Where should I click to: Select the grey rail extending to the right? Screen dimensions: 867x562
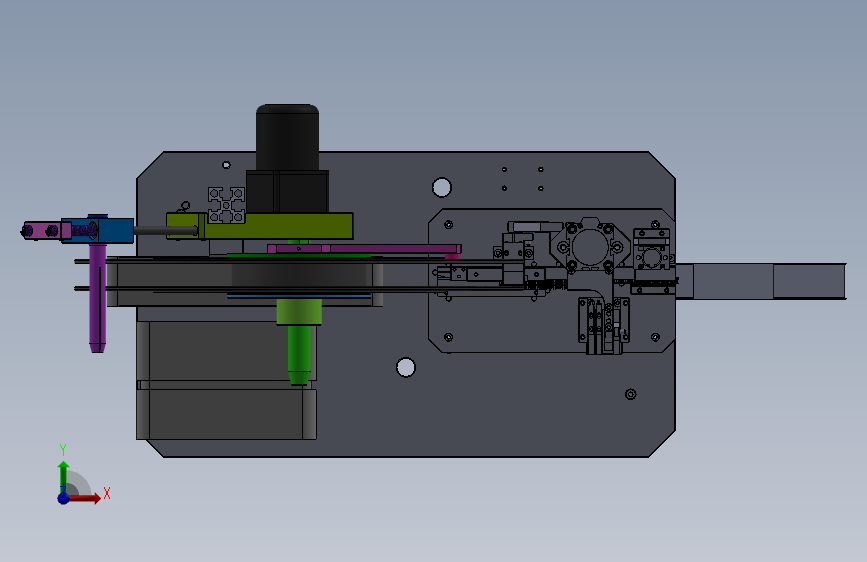point(761,282)
